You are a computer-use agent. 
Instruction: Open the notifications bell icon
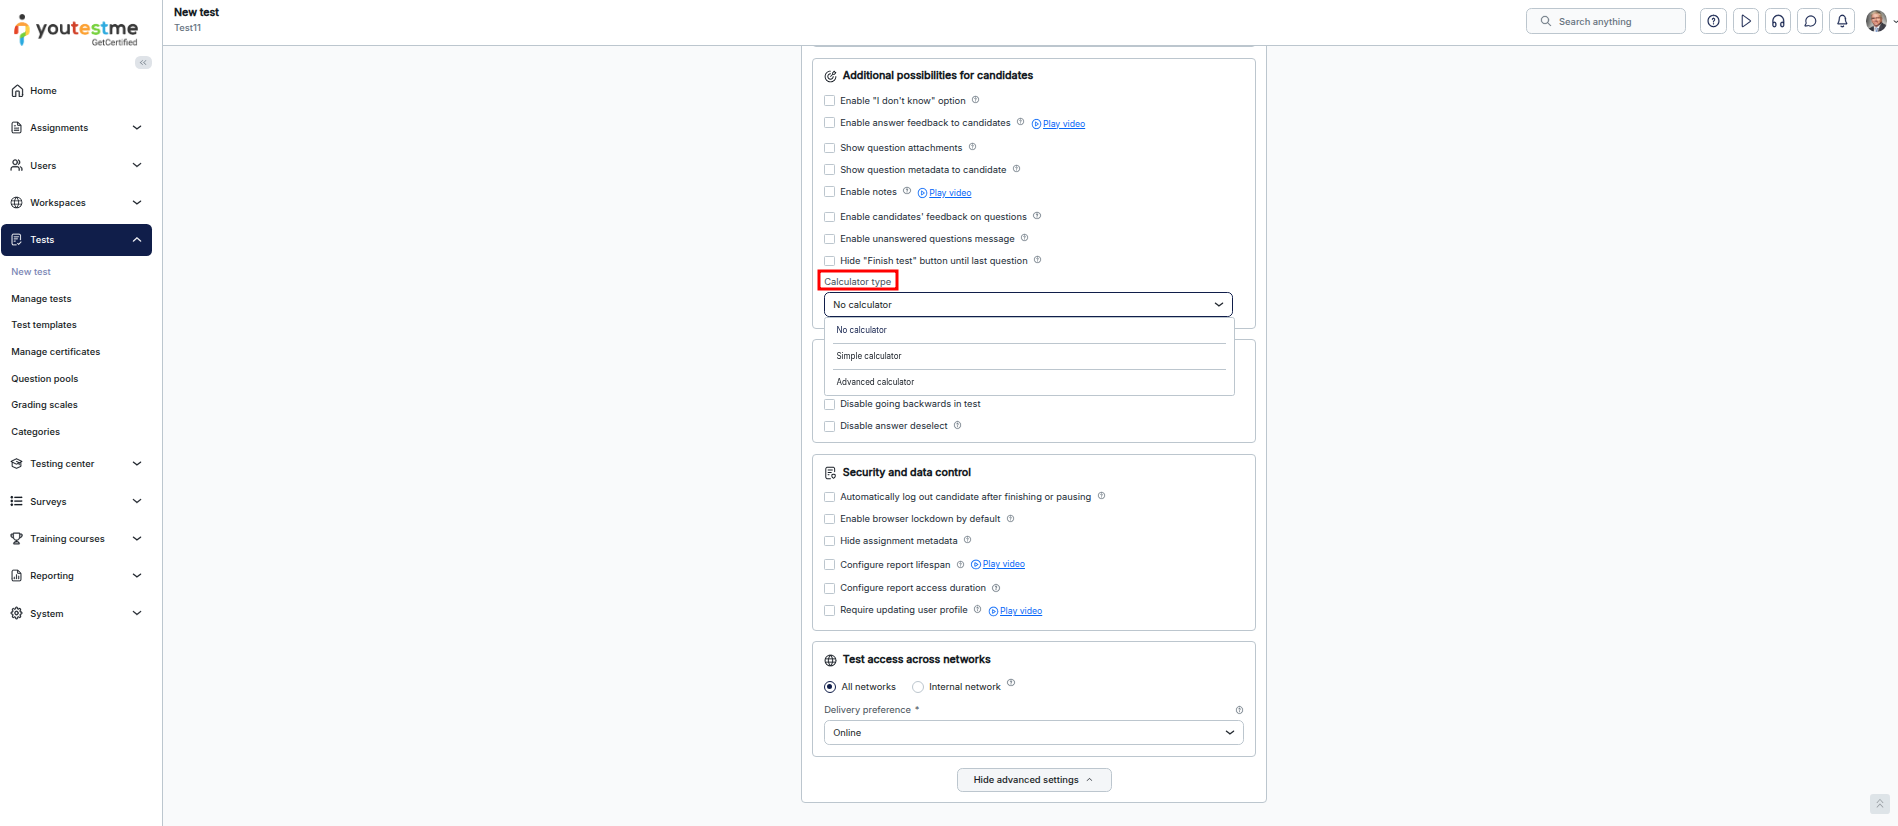(1842, 21)
